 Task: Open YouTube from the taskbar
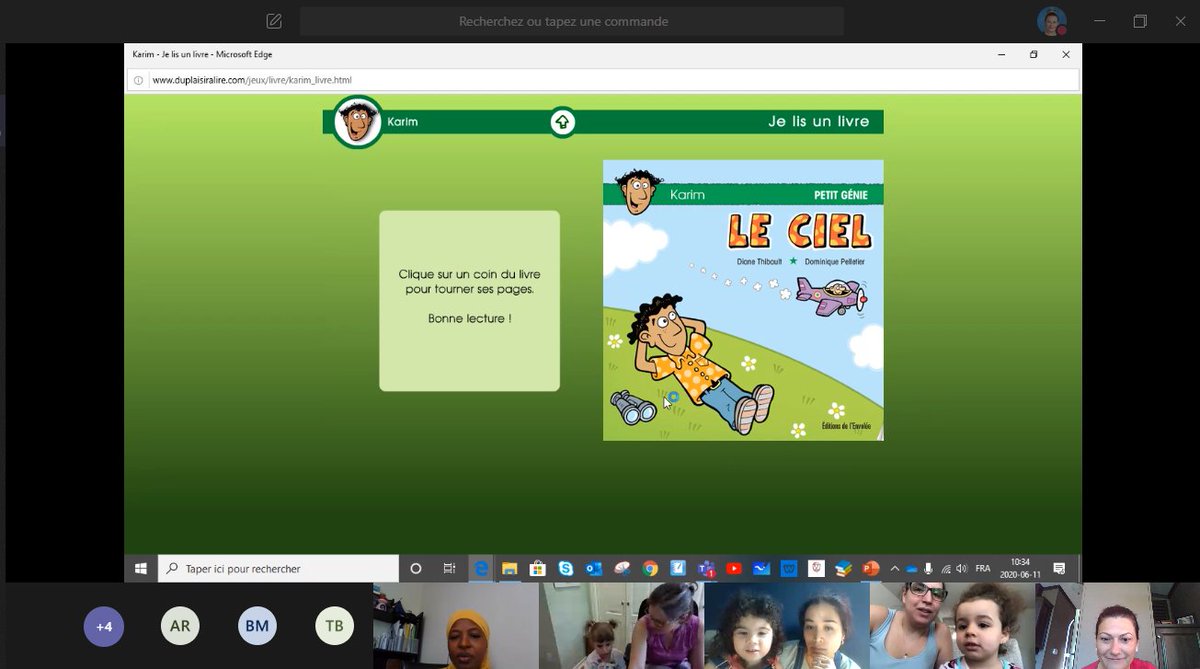(733, 568)
